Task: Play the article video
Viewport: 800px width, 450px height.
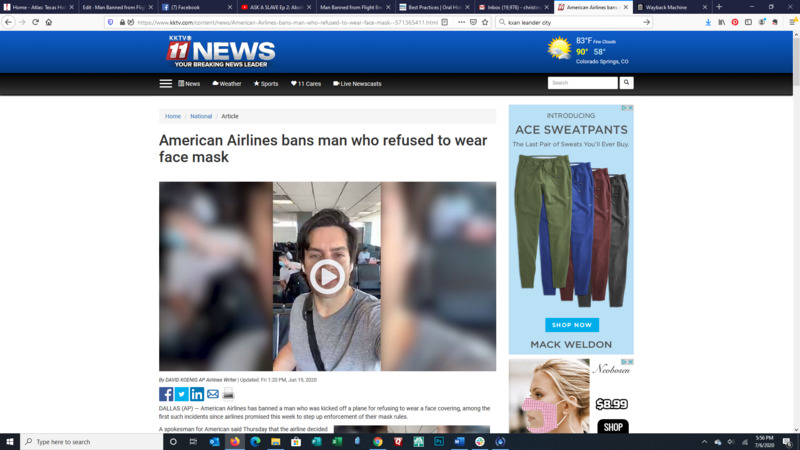Action: coord(327,277)
